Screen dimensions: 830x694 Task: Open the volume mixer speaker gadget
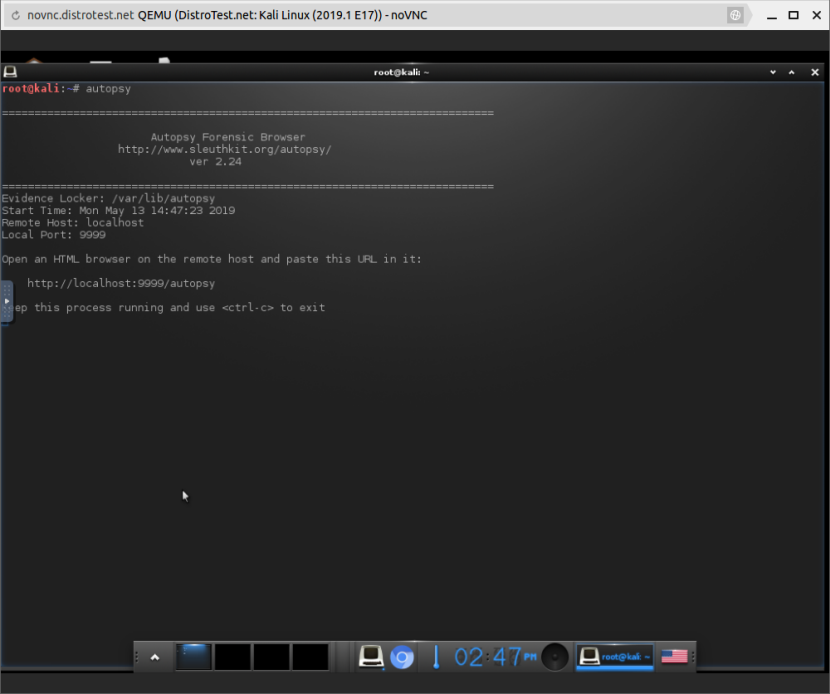point(555,657)
